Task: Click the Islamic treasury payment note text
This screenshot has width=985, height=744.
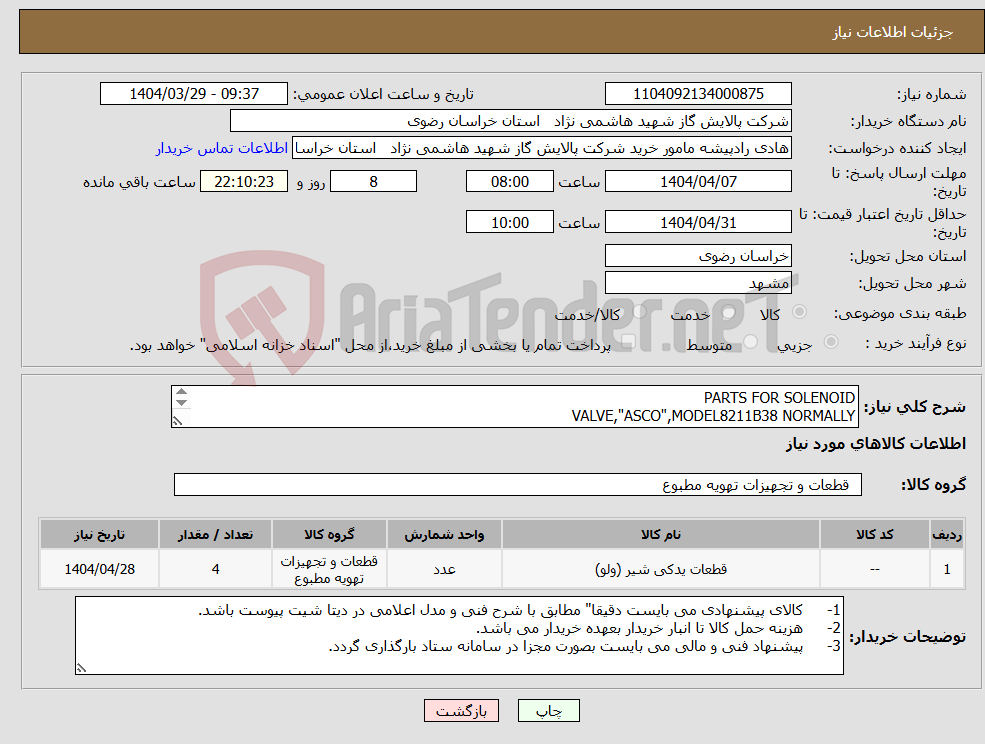Action: coord(370,346)
